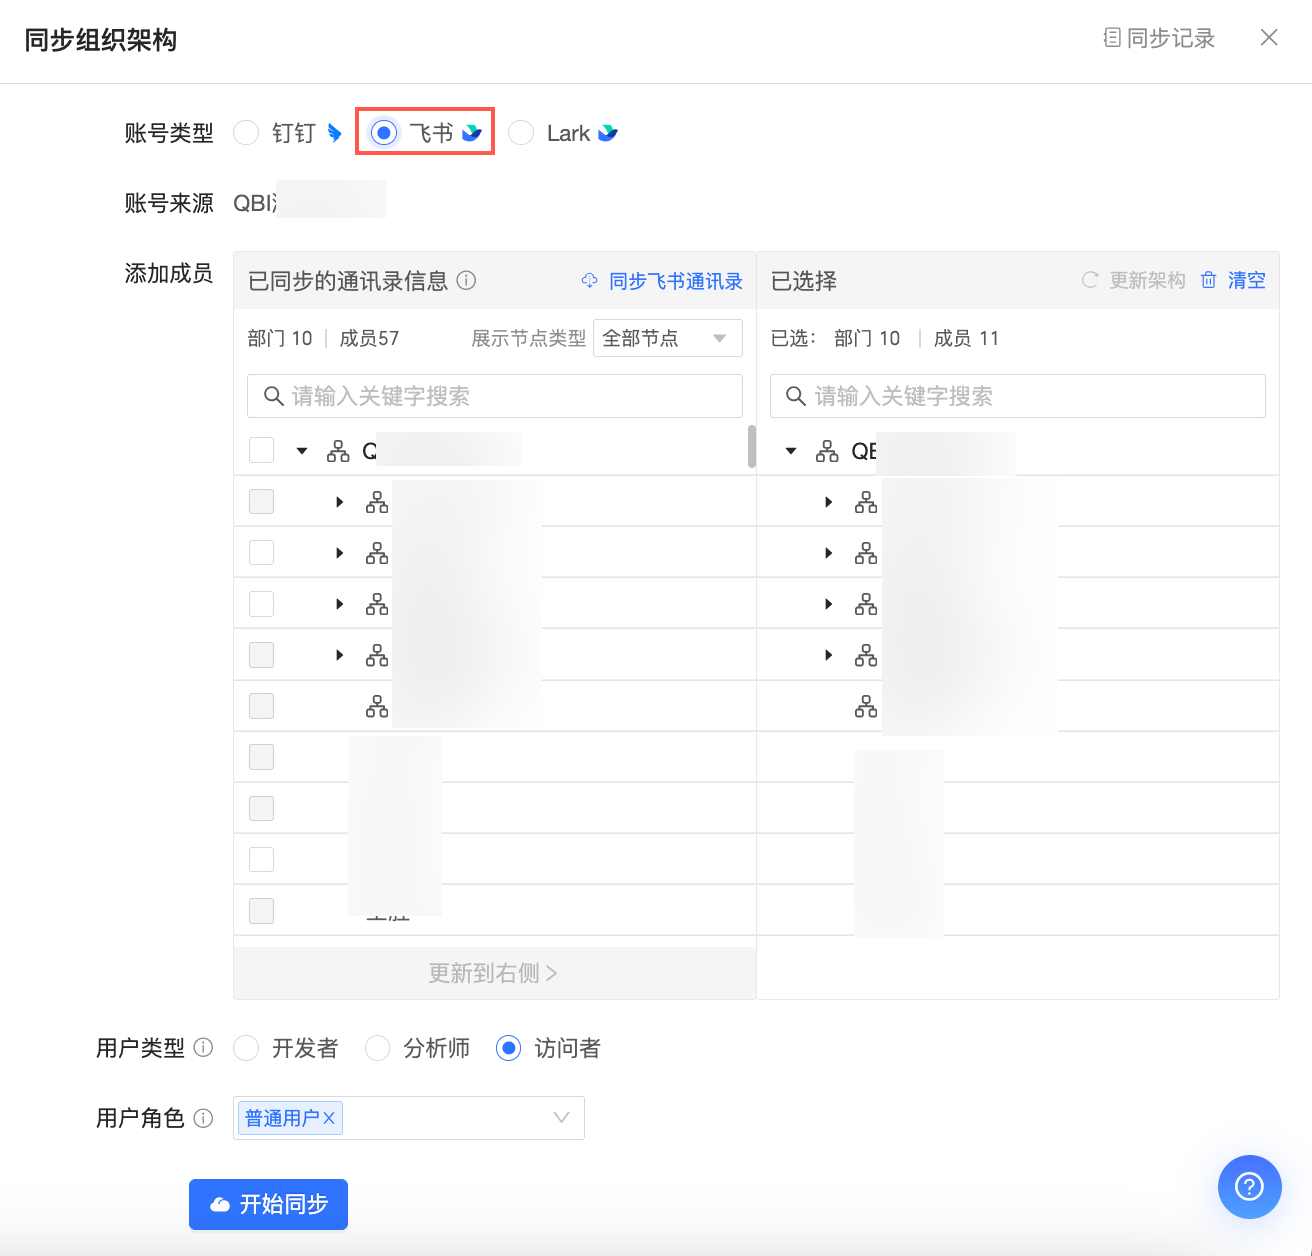Check the first department checkbox in left tree
This screenshot has width=1312, height=1256.
261,501
